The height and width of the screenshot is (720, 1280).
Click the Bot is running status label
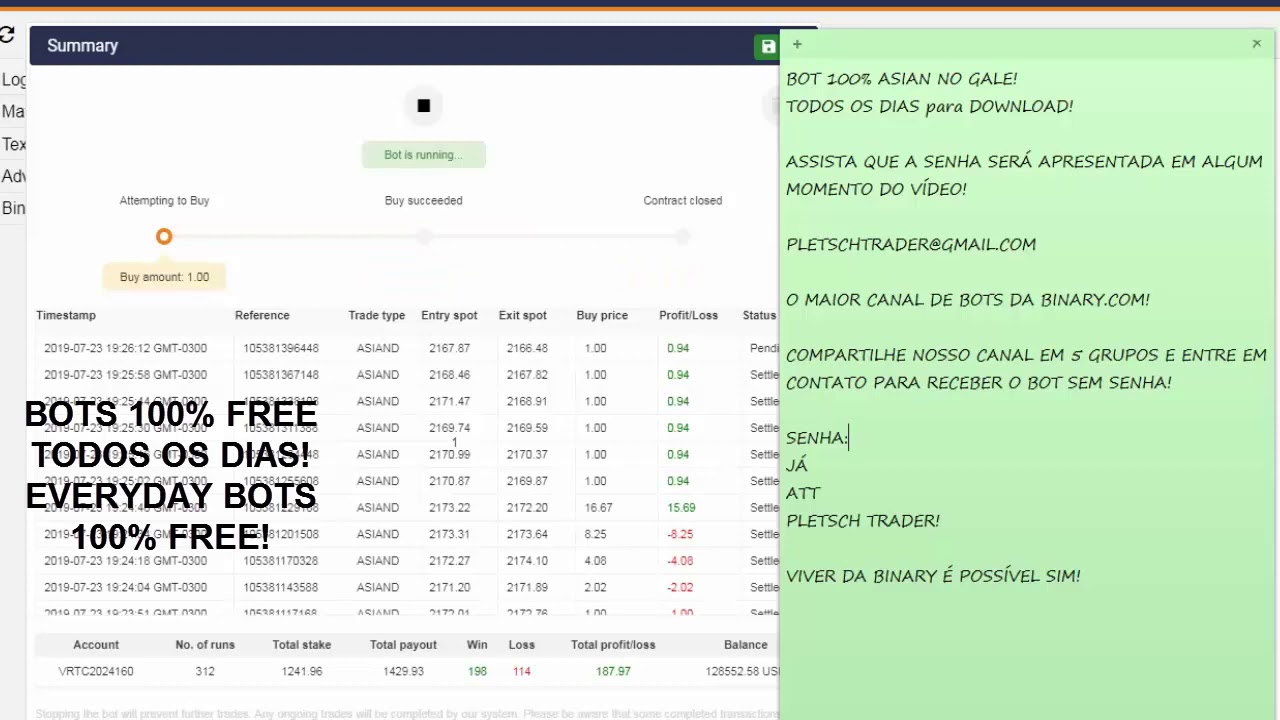coord(423,155)
